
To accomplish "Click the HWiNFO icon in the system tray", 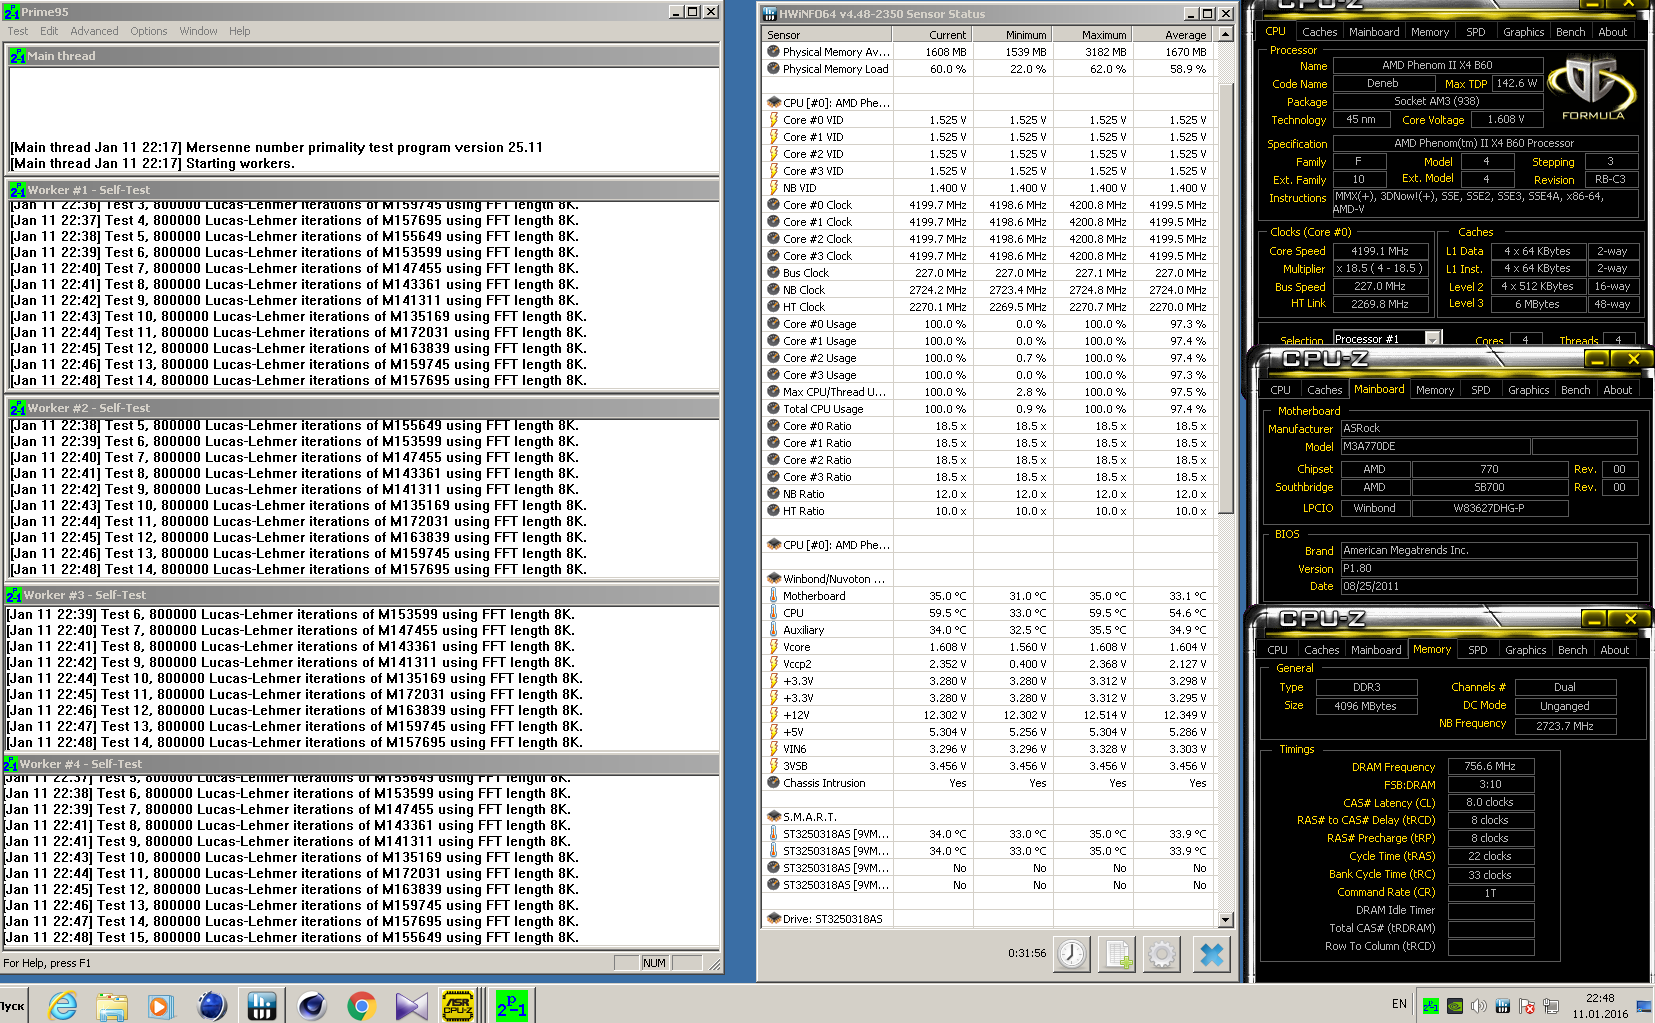I will pos(1502,1006).
